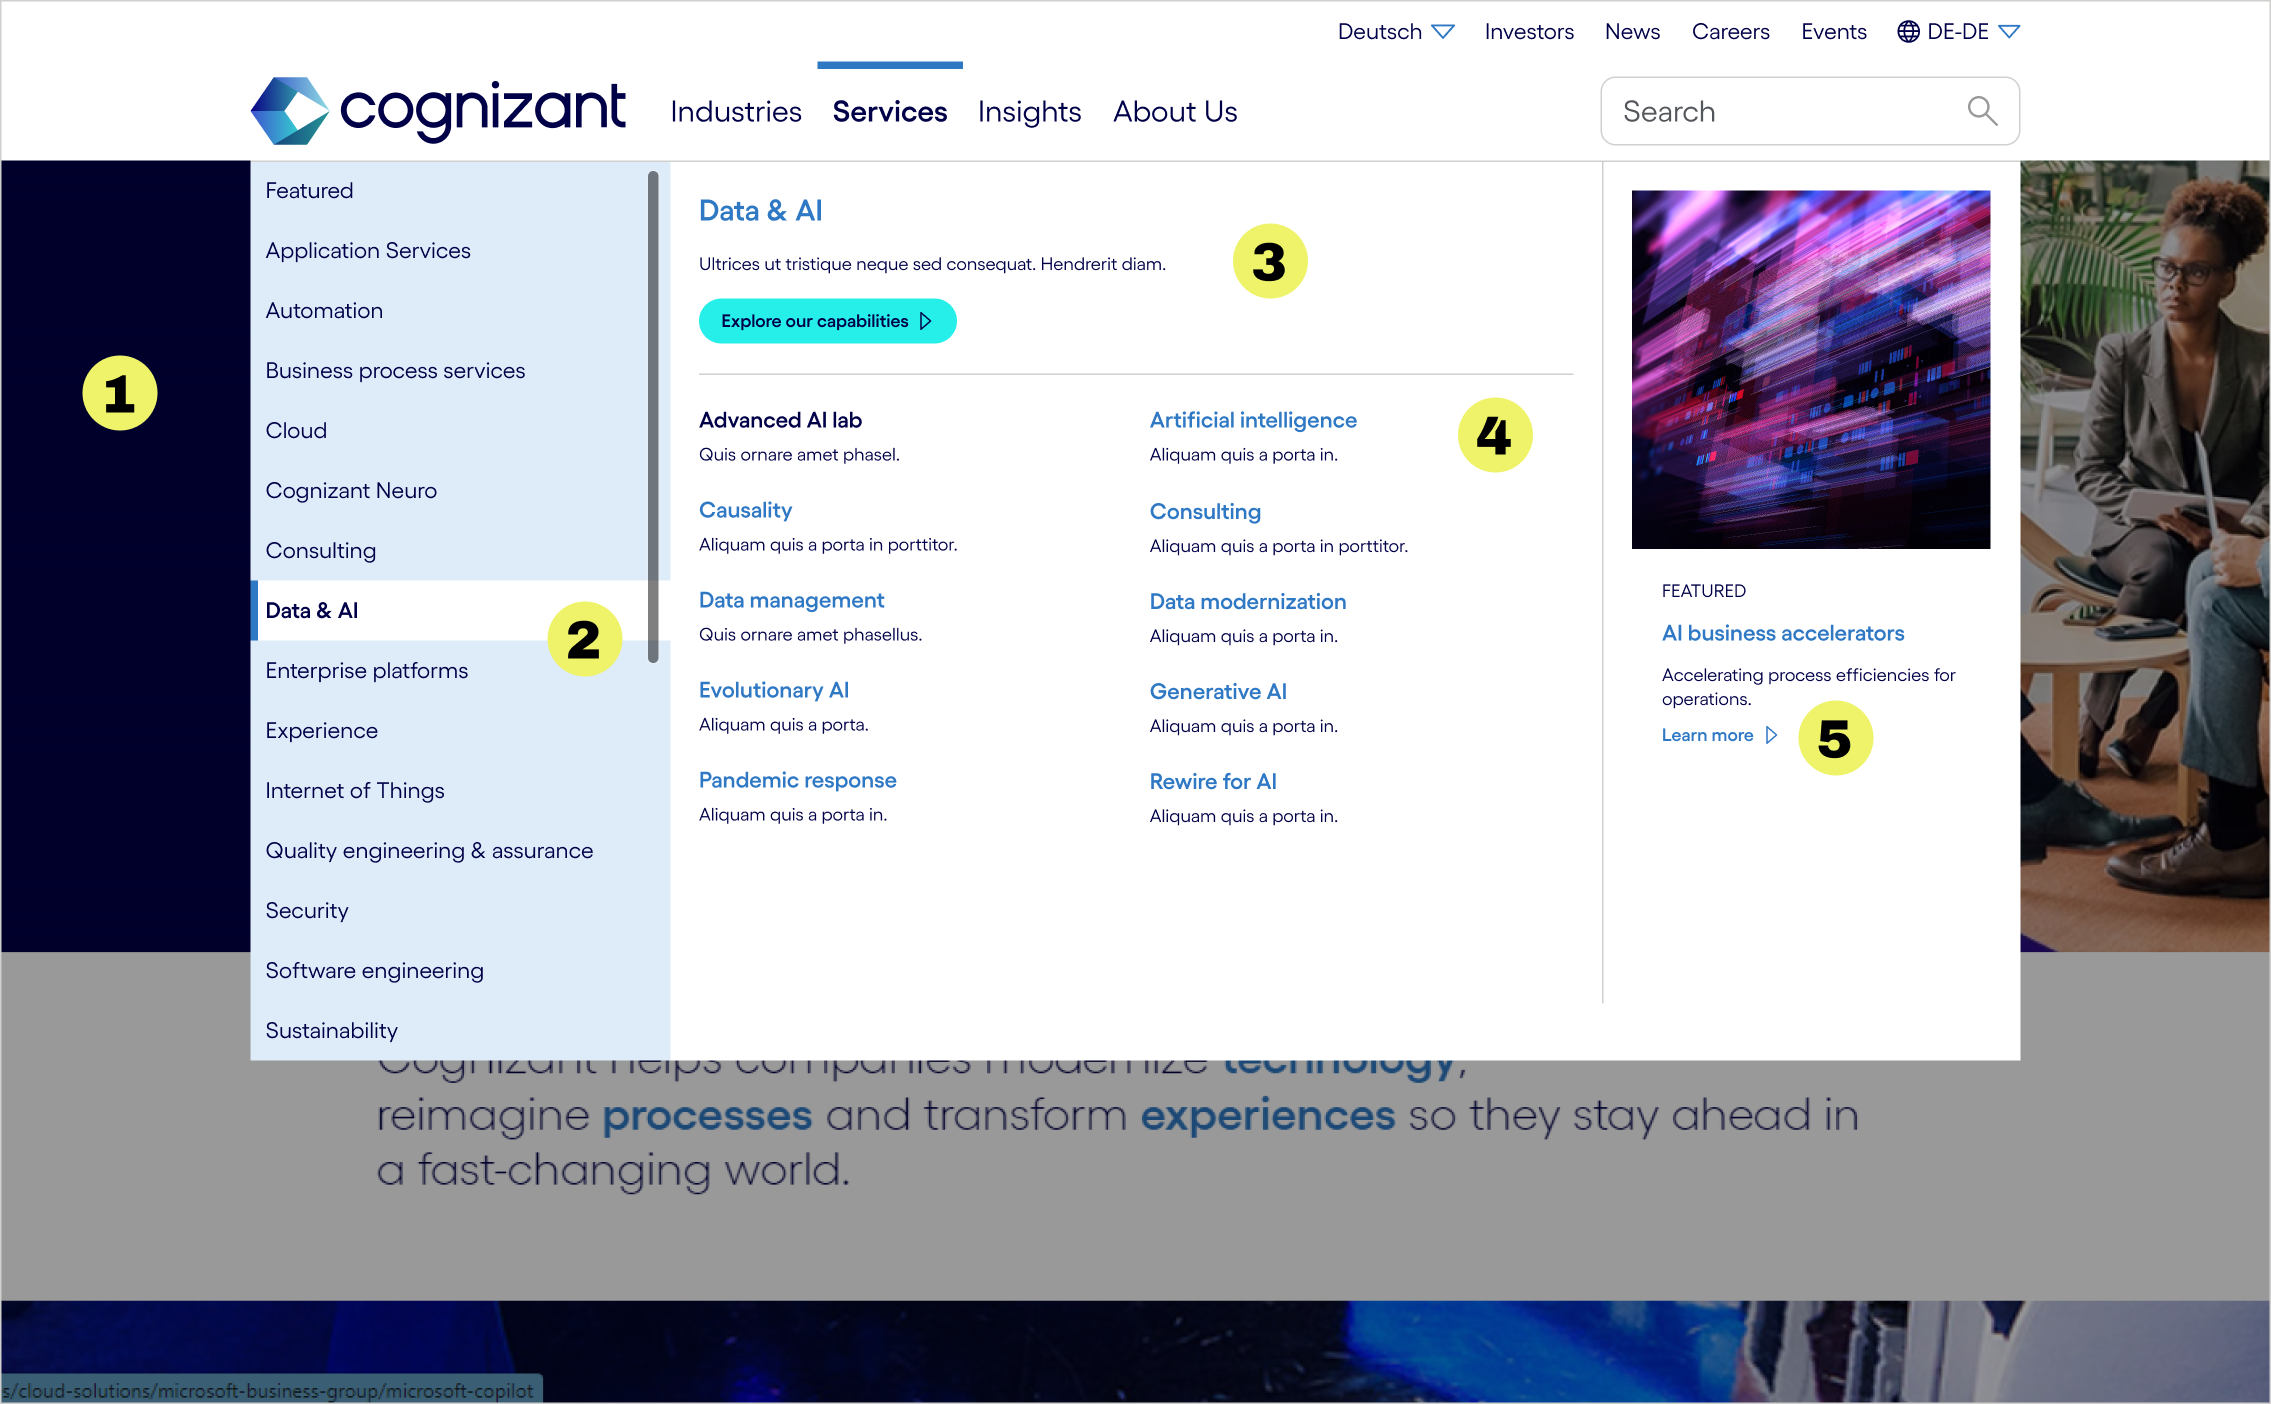
Task: Open the Investors link
Action: pyautogui.click(x=1528, y=32)
